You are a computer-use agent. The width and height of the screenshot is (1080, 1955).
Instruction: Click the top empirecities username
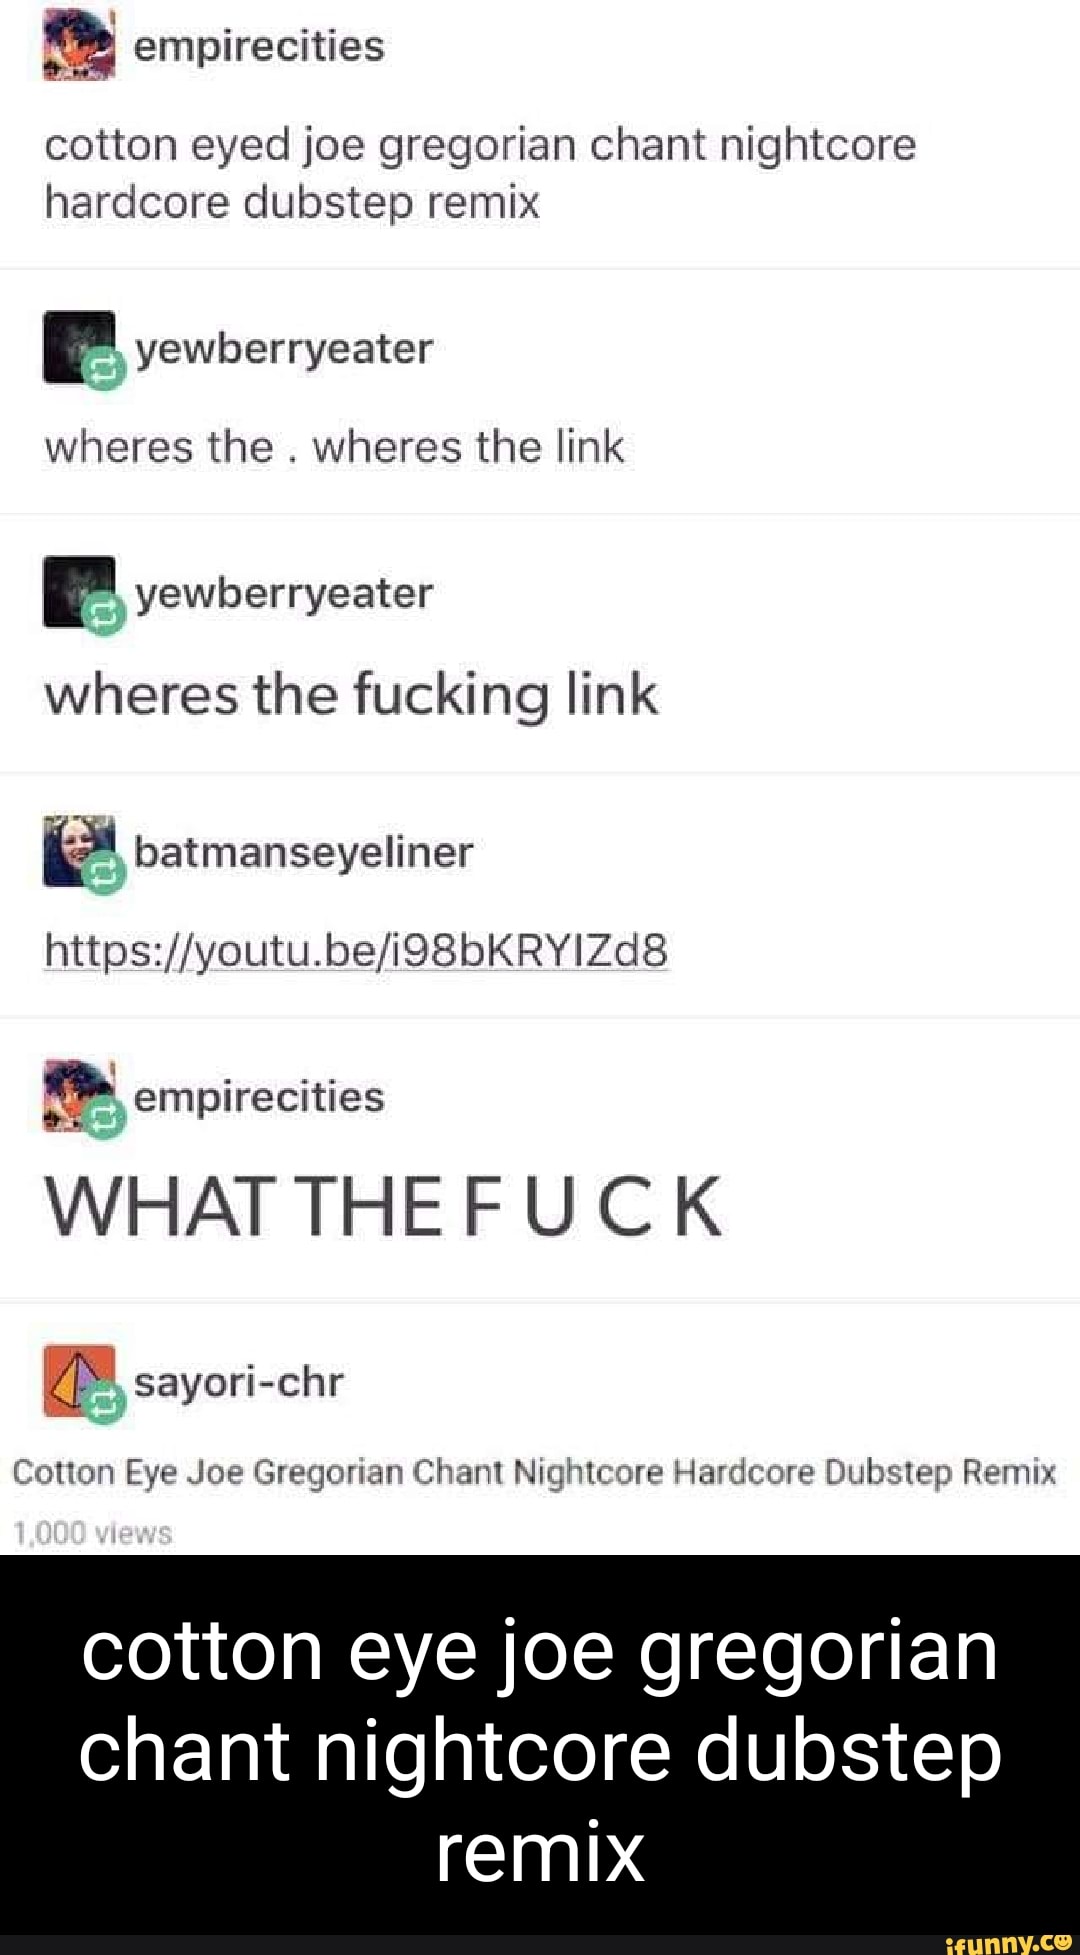coord(259,46)
